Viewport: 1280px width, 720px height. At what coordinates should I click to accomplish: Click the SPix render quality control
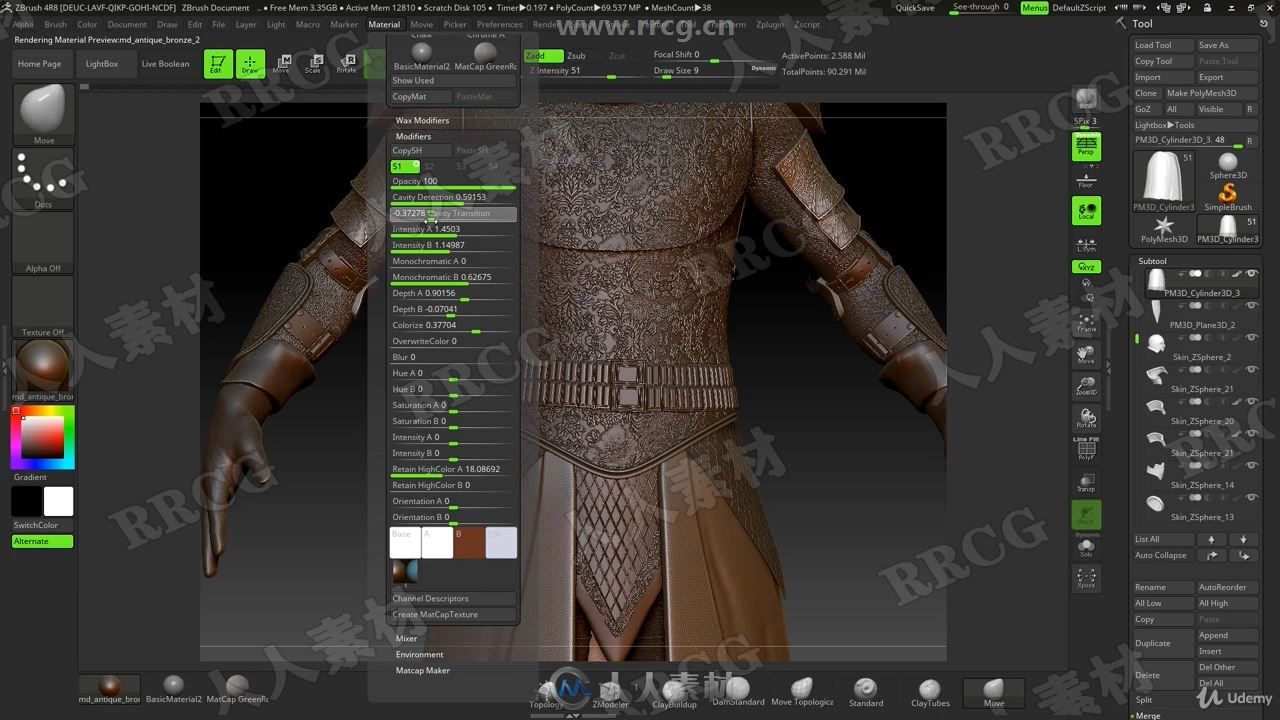[x=1085, y=121]
